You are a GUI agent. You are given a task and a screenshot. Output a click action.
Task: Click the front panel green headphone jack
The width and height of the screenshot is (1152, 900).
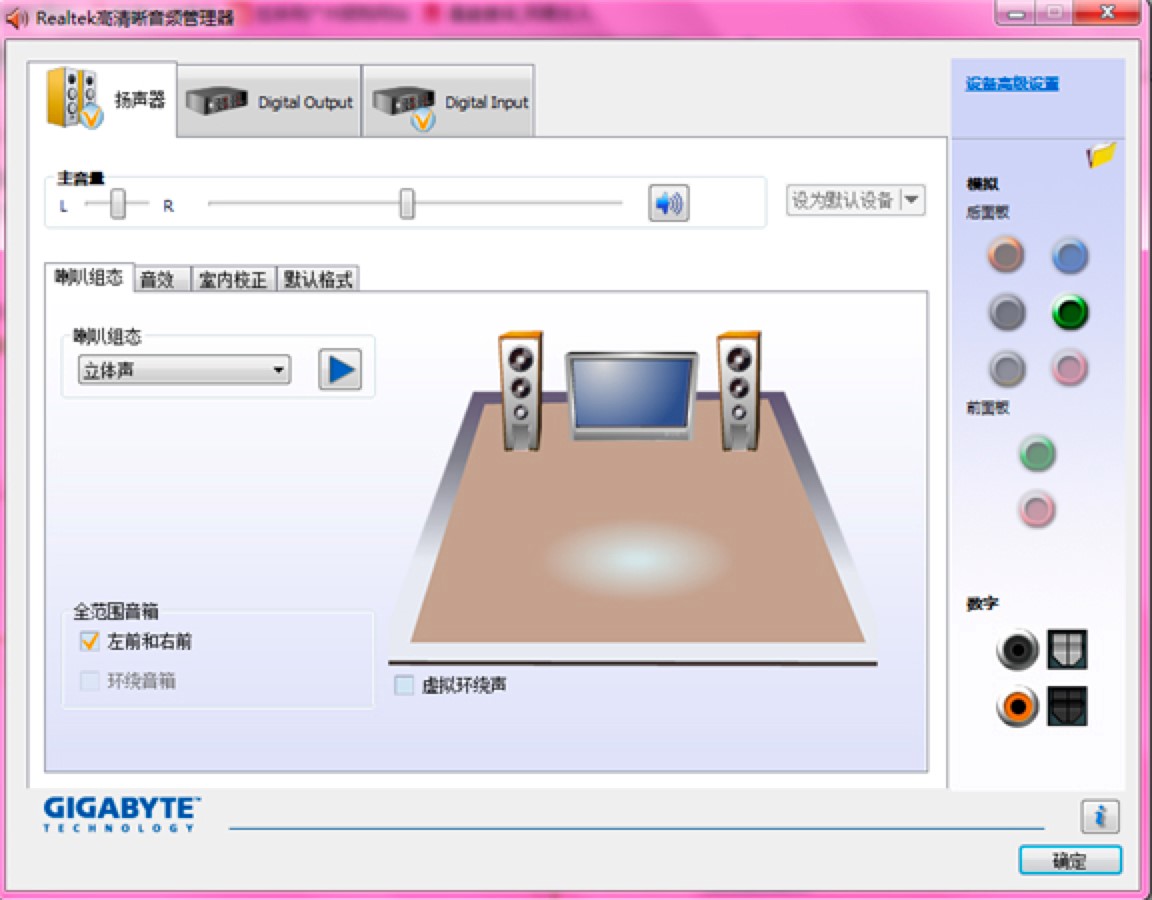tap(1037, 454)
